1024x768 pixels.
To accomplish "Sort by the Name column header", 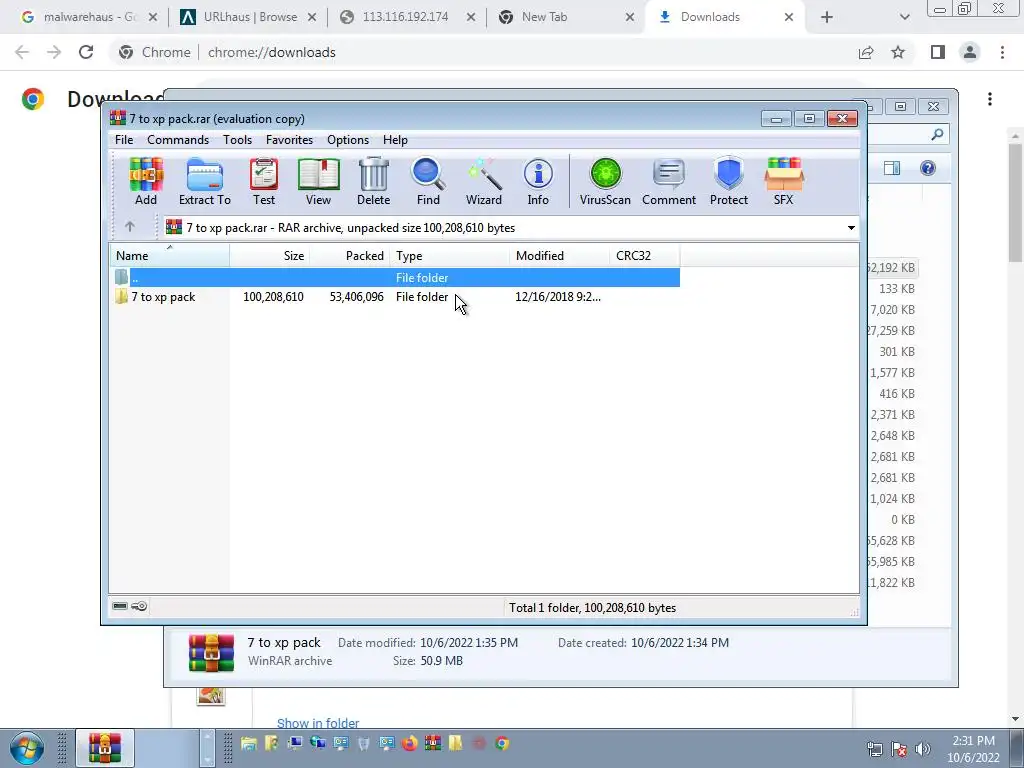I will point(169,255).
